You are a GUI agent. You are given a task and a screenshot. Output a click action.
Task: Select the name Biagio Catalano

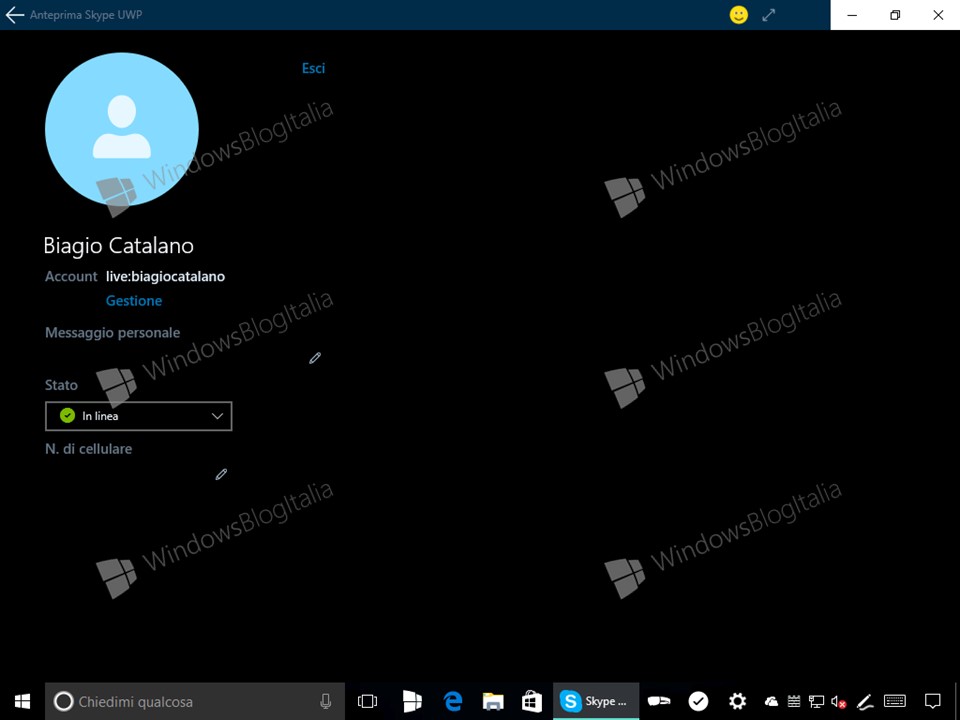tap(119, 246)
